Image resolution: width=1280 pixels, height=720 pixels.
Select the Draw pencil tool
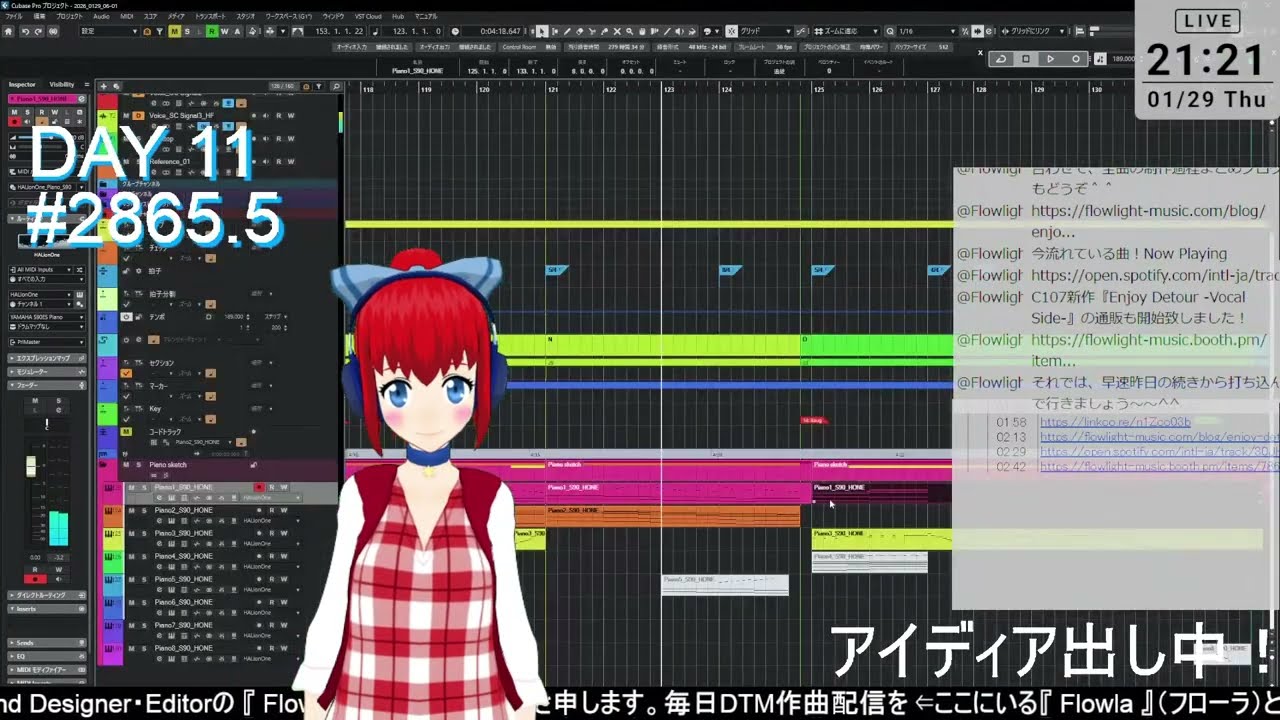point(567,31)
